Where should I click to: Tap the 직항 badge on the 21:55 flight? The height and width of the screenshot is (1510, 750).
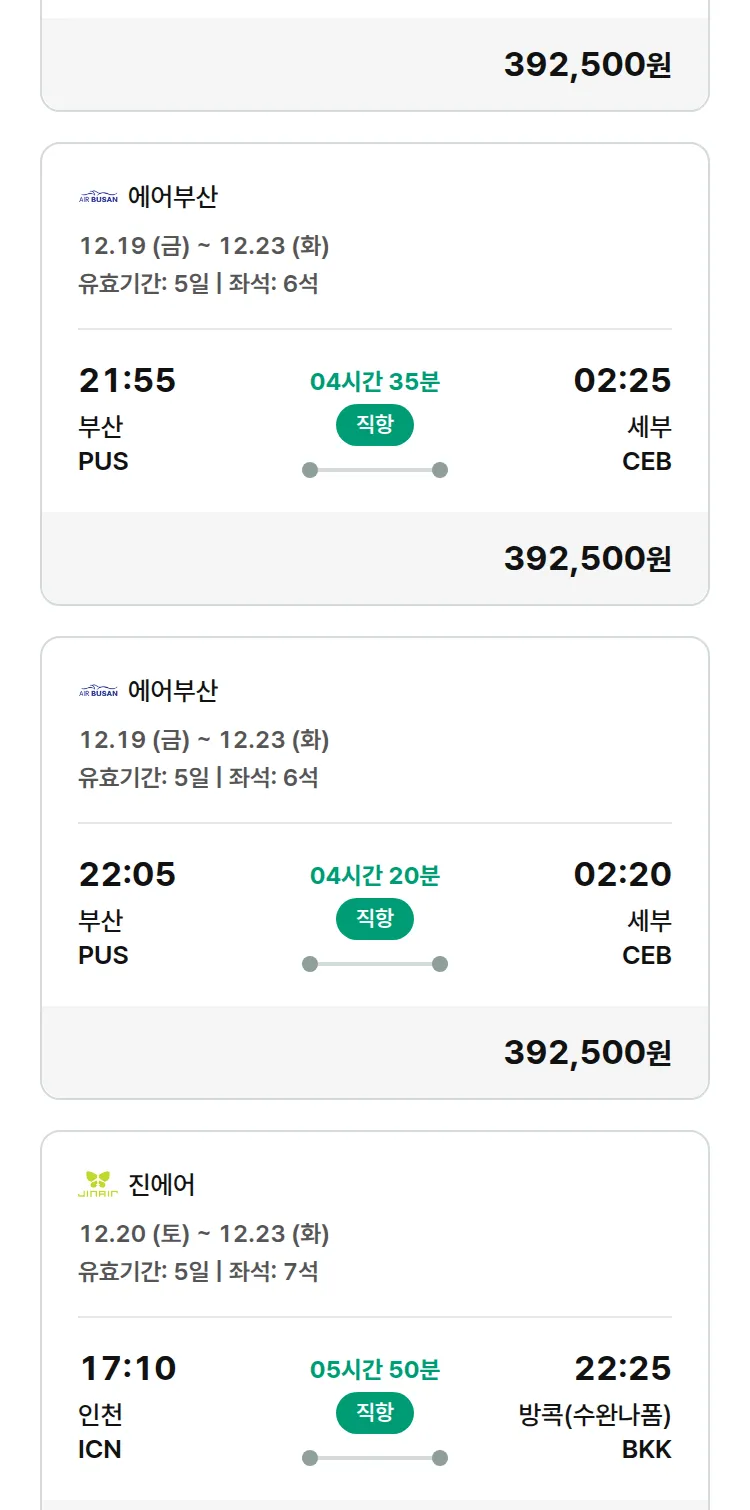(x=375, y=425)
